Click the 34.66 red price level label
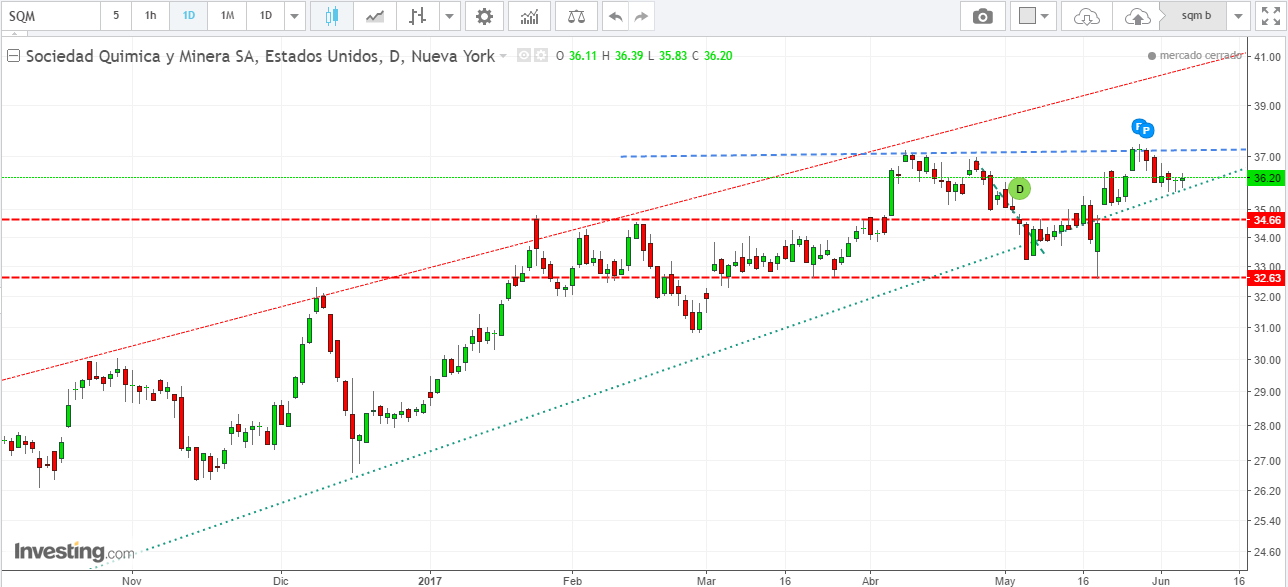1288x587 pixels. (1267, 219)
